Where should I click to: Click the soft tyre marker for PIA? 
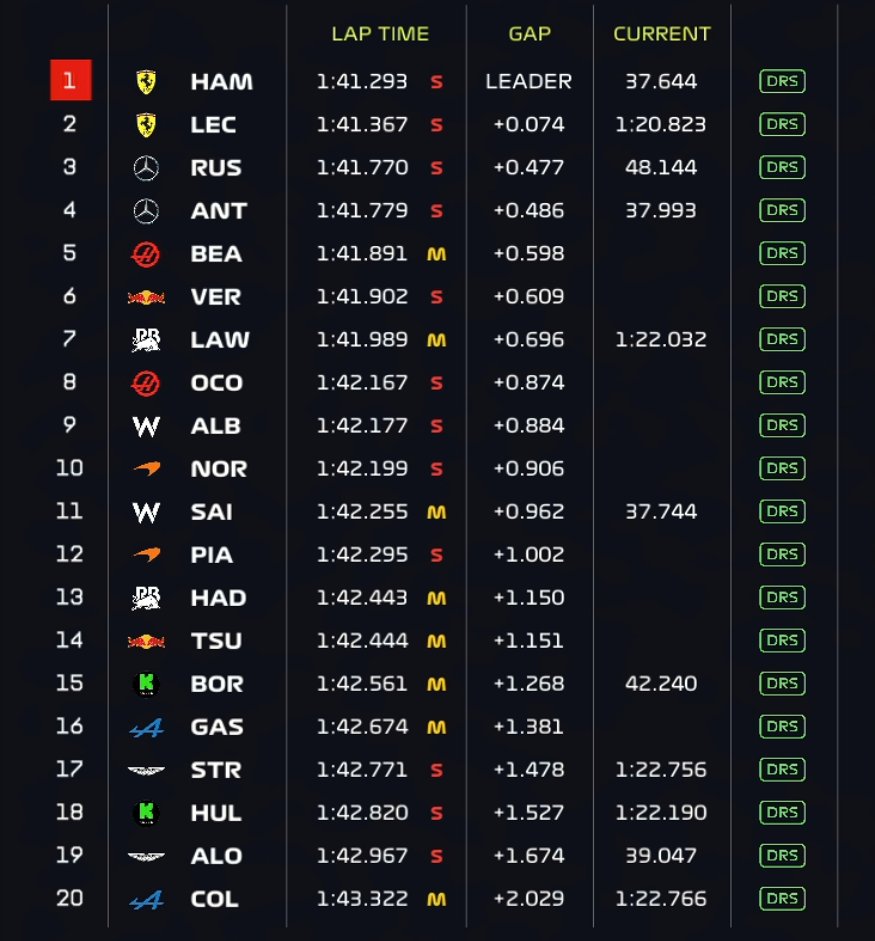[x=436, y=555]
